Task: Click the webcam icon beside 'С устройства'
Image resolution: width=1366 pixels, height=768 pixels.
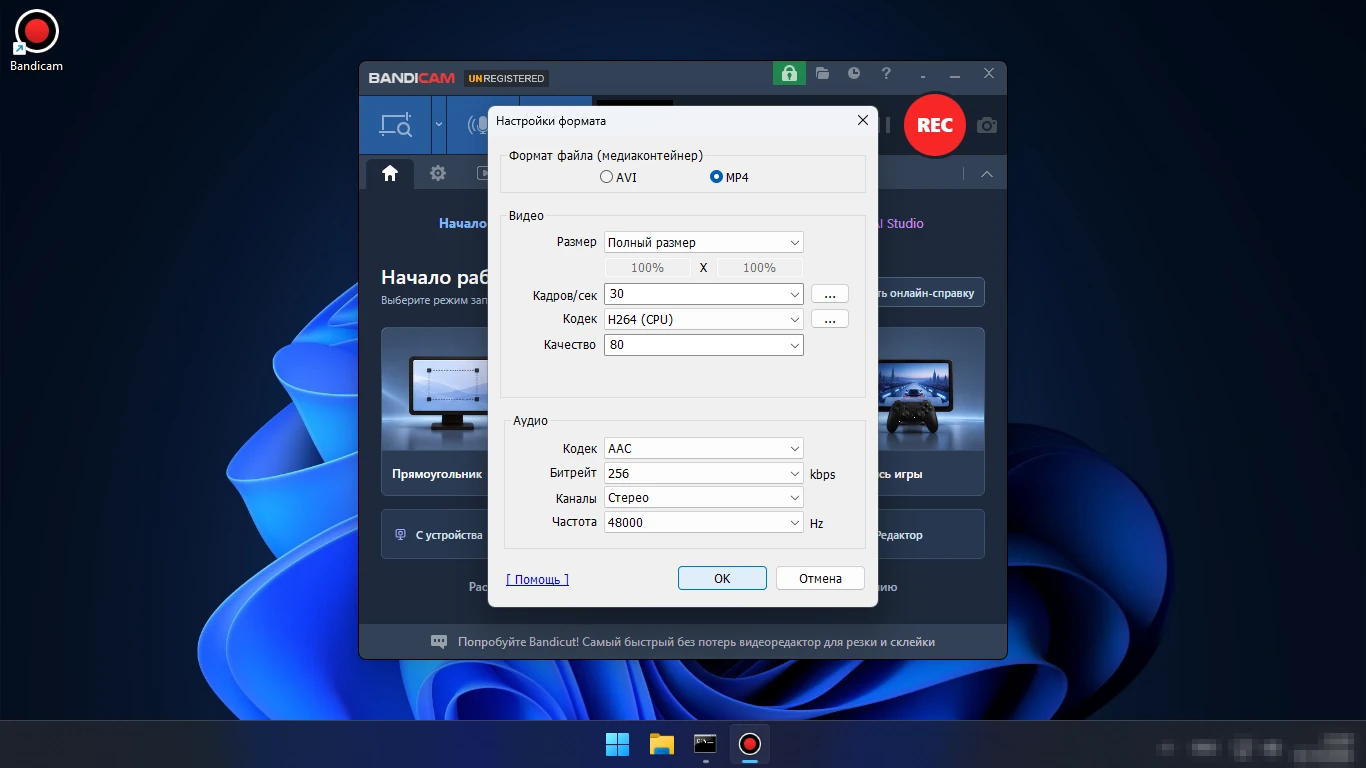Action: tap(400, 535)
